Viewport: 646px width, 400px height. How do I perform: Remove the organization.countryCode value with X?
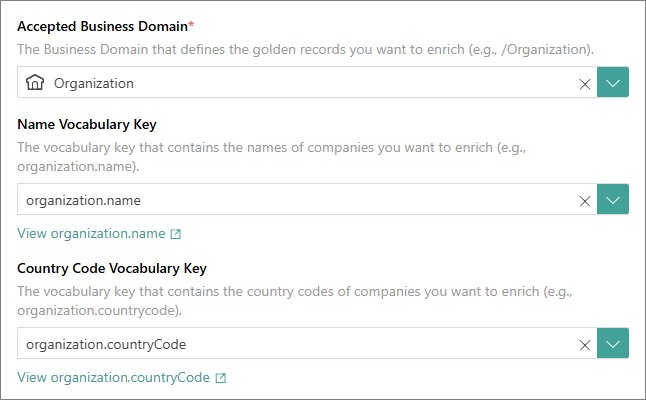(585, 345)
